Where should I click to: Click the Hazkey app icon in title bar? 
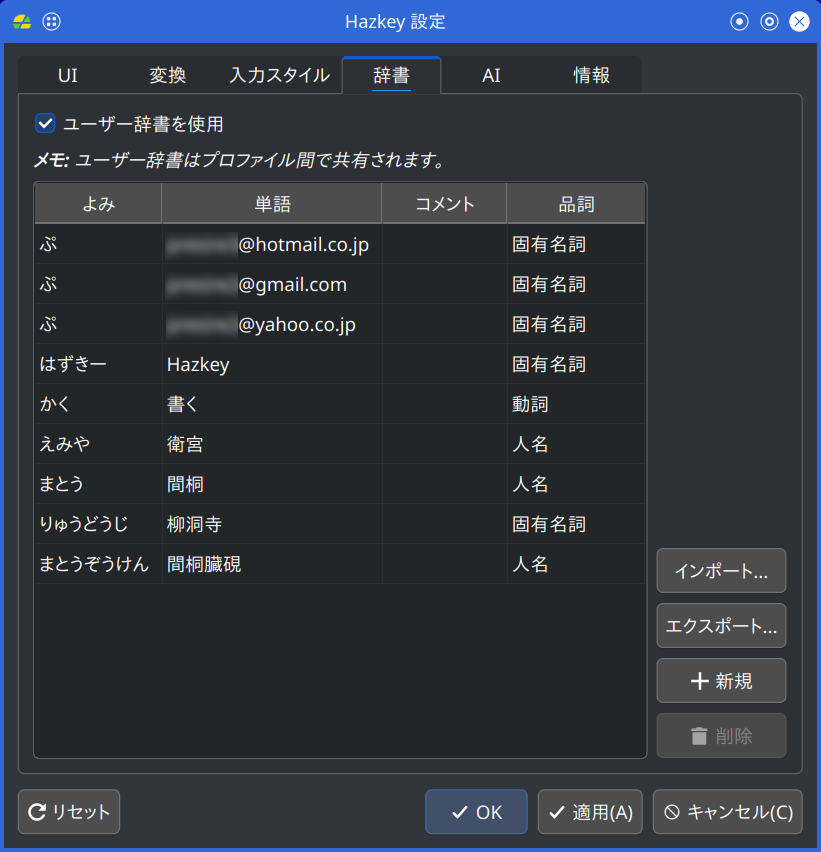pyautogui.click(x=22, y=22)
